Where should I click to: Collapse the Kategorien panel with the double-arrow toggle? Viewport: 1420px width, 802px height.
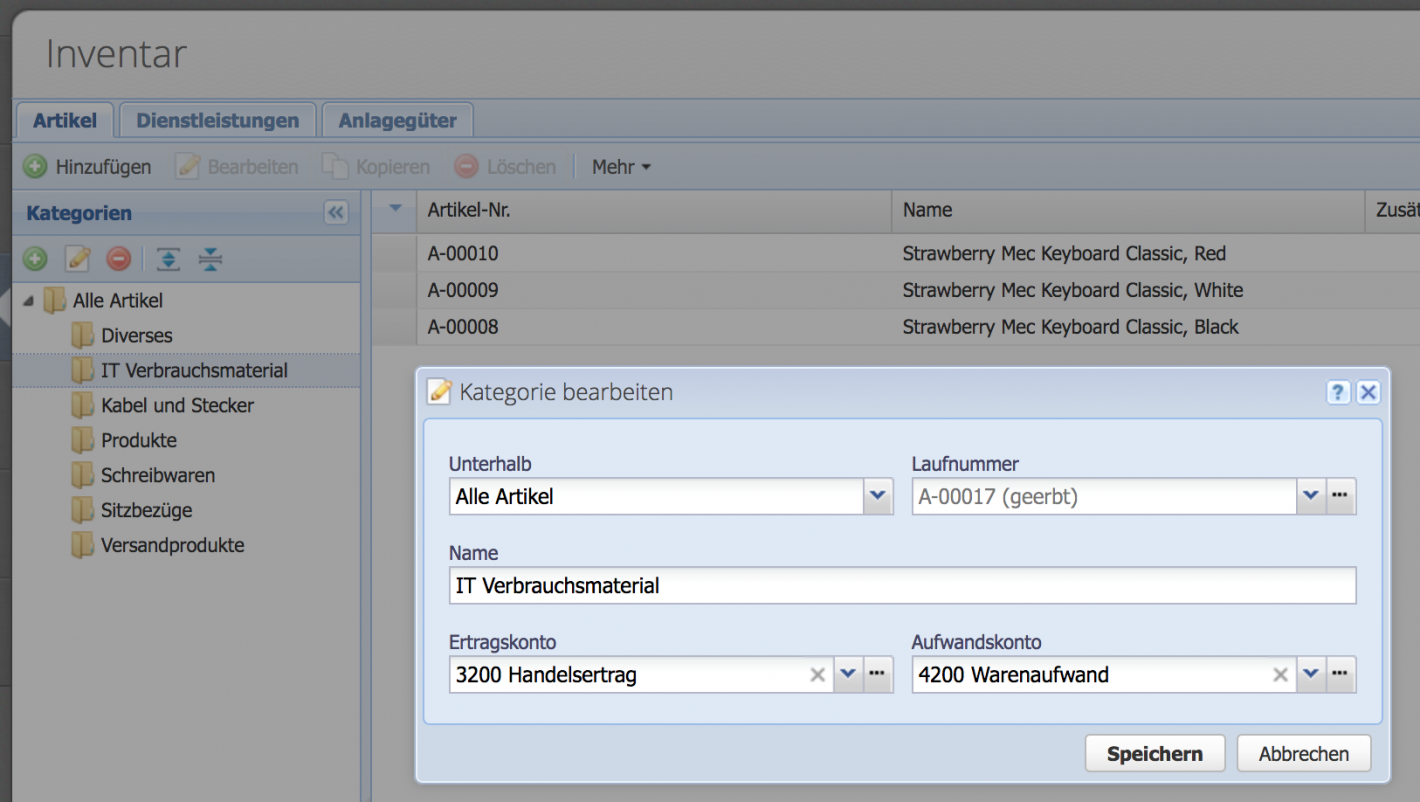(336, 212)
